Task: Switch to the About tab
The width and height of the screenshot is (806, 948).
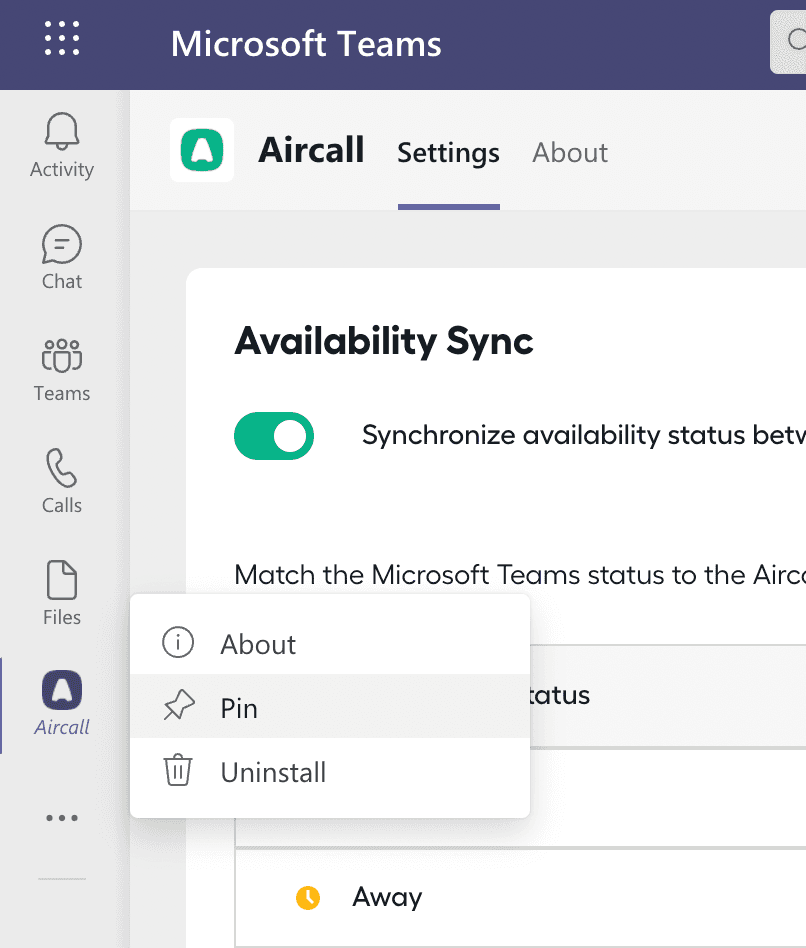Action: (570, 153)
